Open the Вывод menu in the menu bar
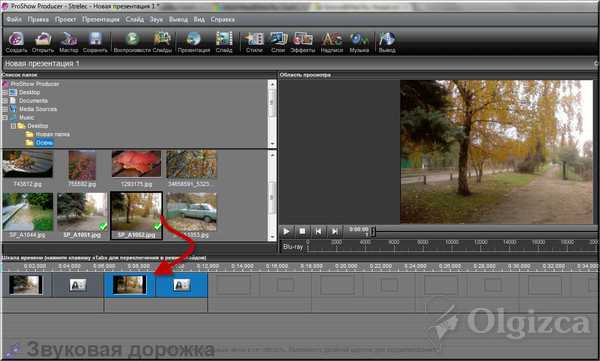This screenshot has width=600, height=361. click(178, 20)
